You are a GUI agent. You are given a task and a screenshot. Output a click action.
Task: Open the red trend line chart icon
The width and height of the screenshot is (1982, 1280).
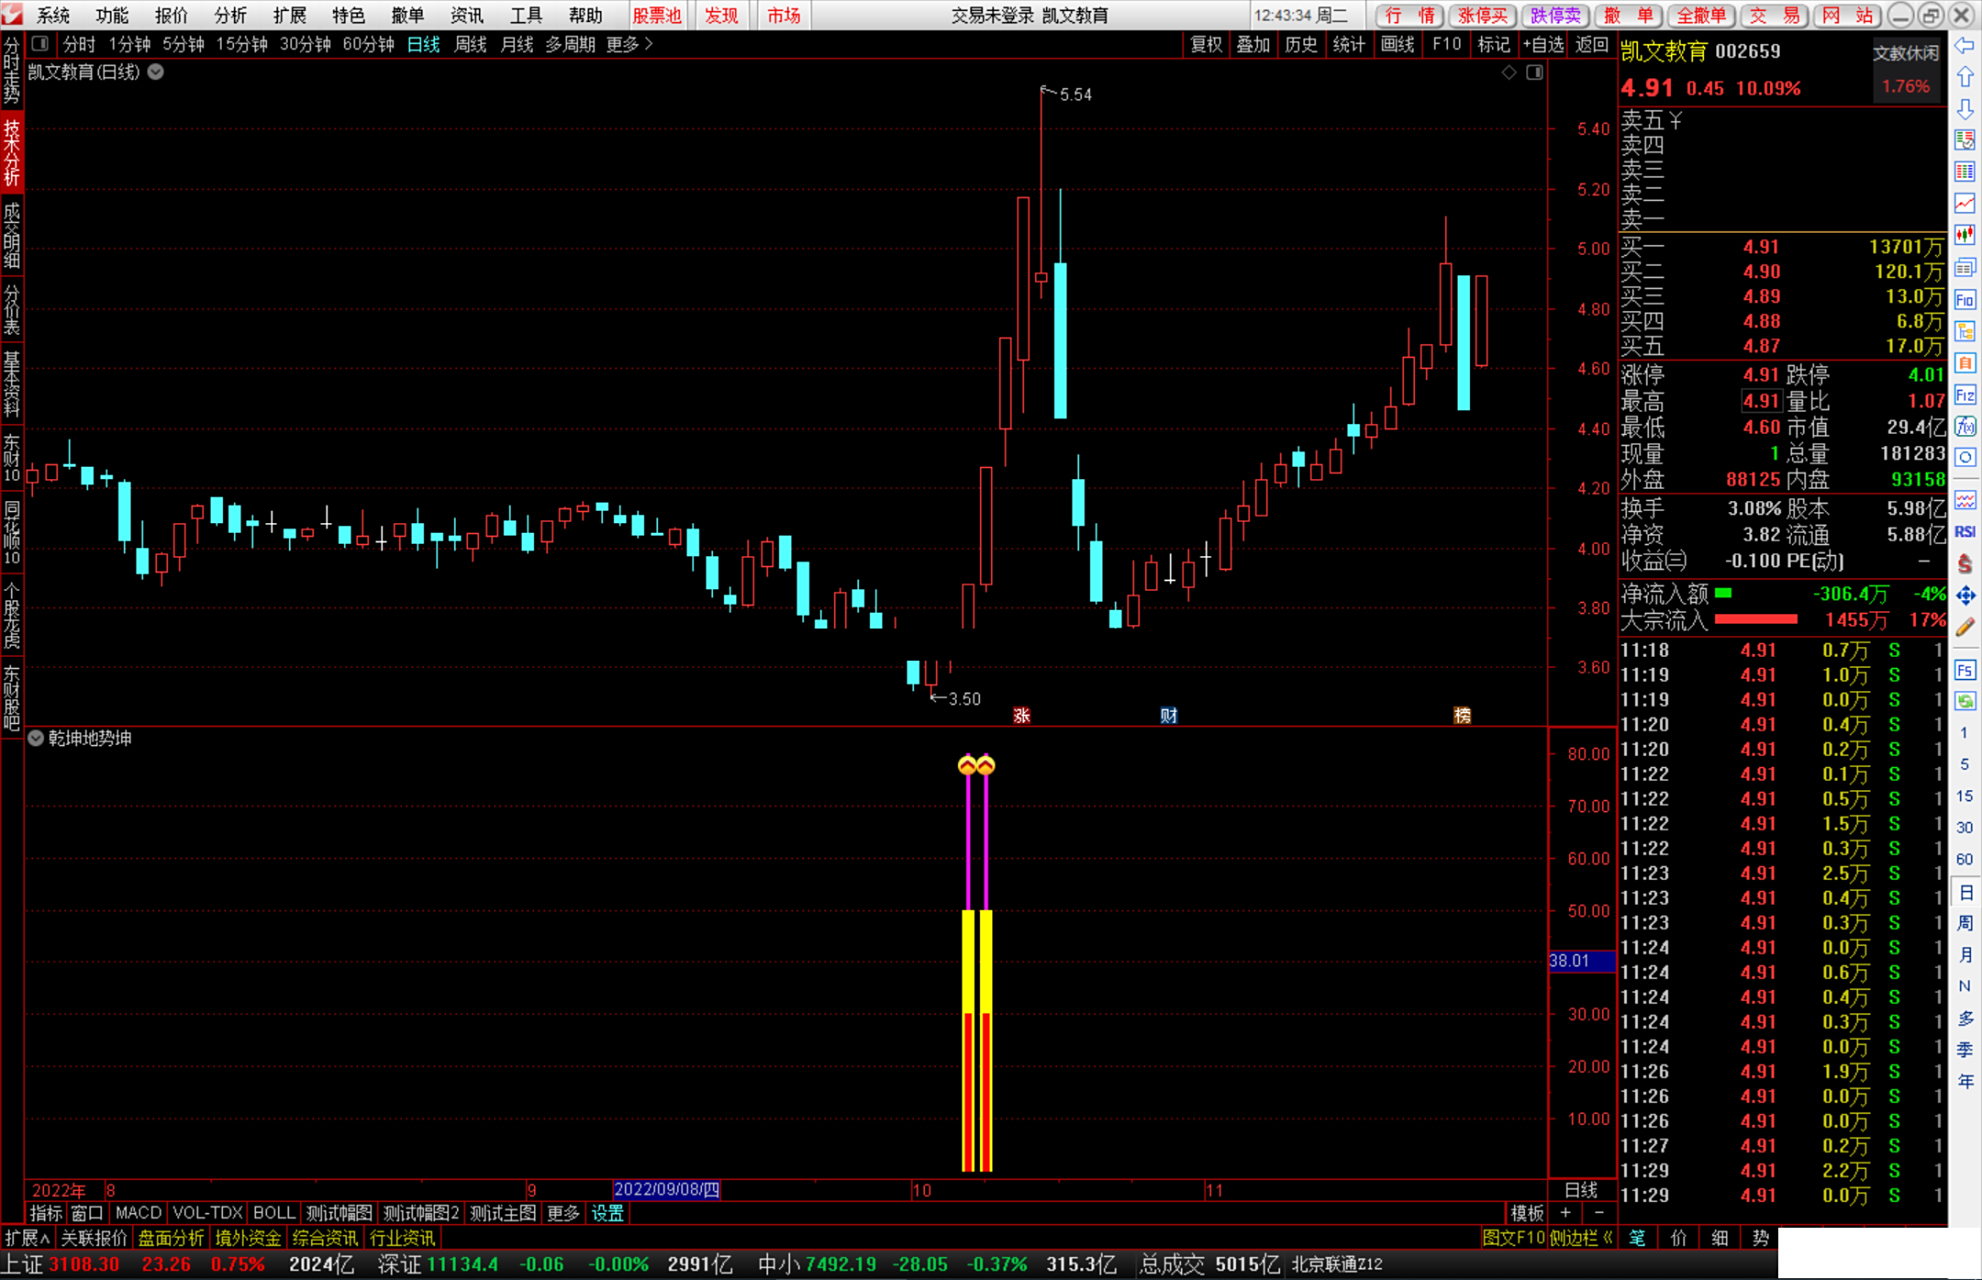(1965, 204)
